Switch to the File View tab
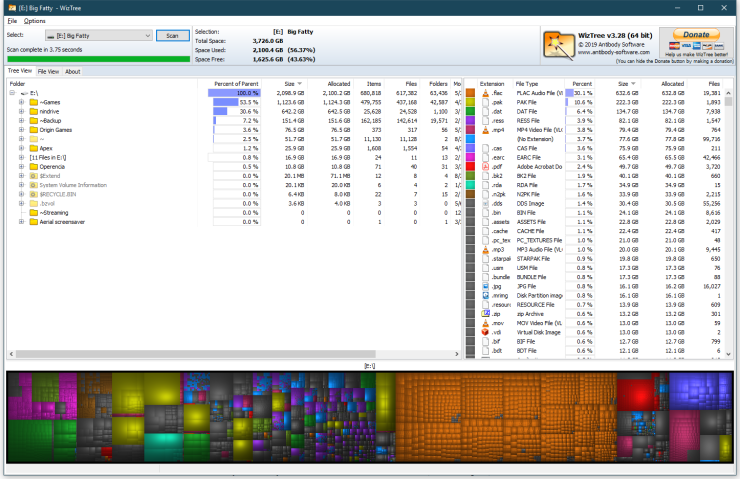740x479 pixels. click(48, 72)
